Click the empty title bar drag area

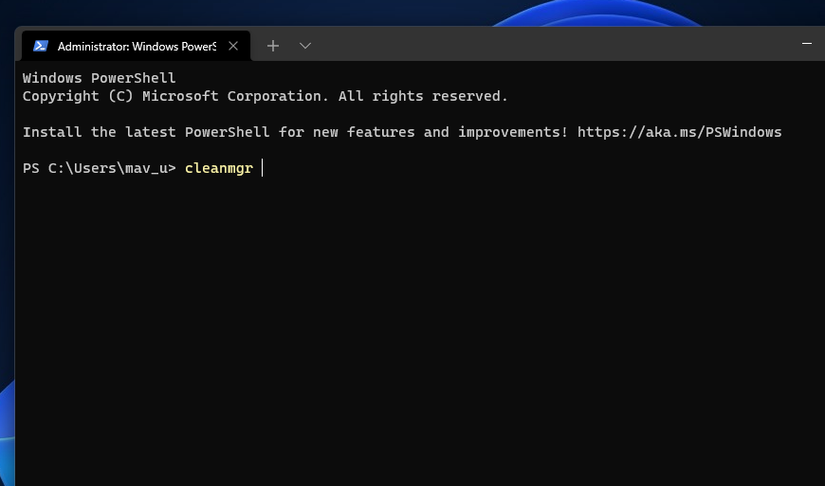[550, 45]
